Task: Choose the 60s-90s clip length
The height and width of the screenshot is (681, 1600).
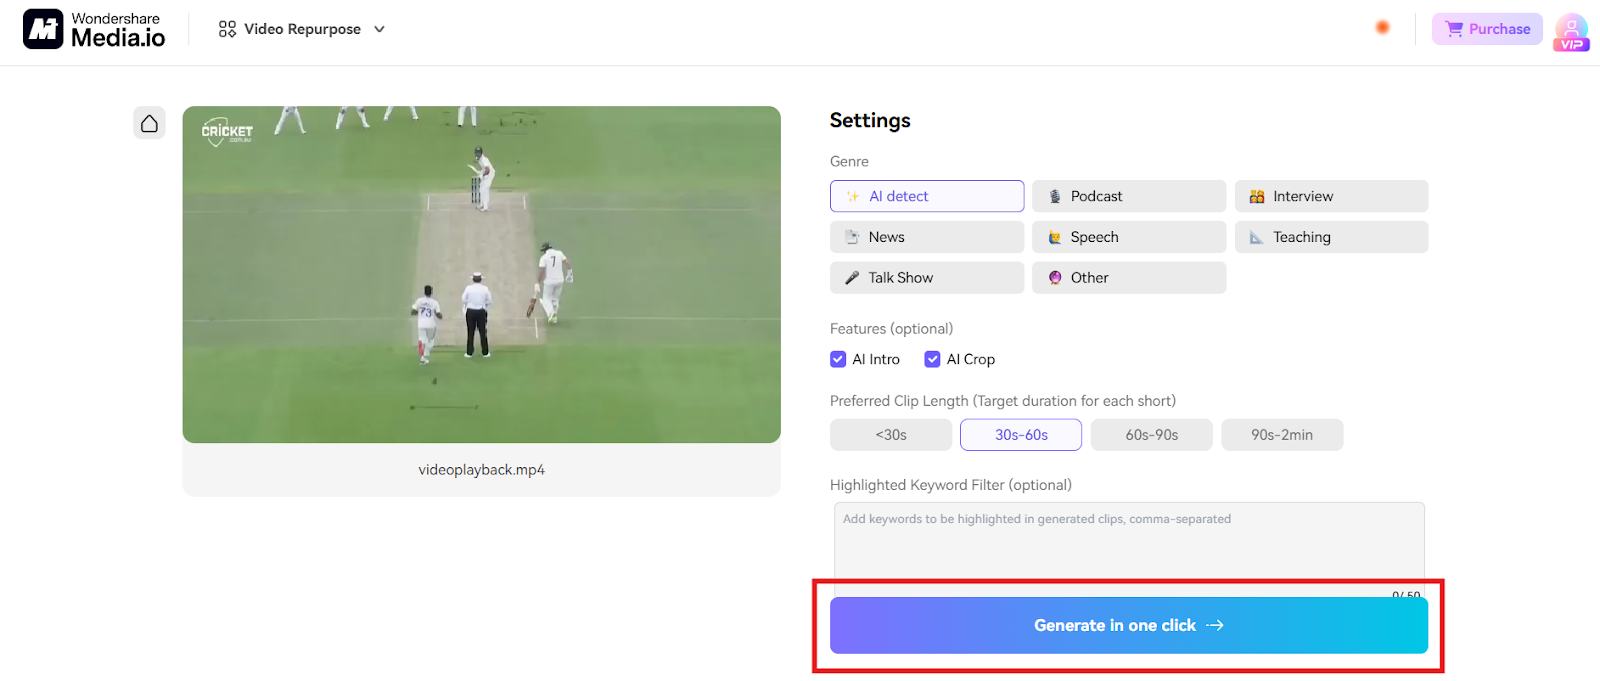Action: click(1151, 435)
